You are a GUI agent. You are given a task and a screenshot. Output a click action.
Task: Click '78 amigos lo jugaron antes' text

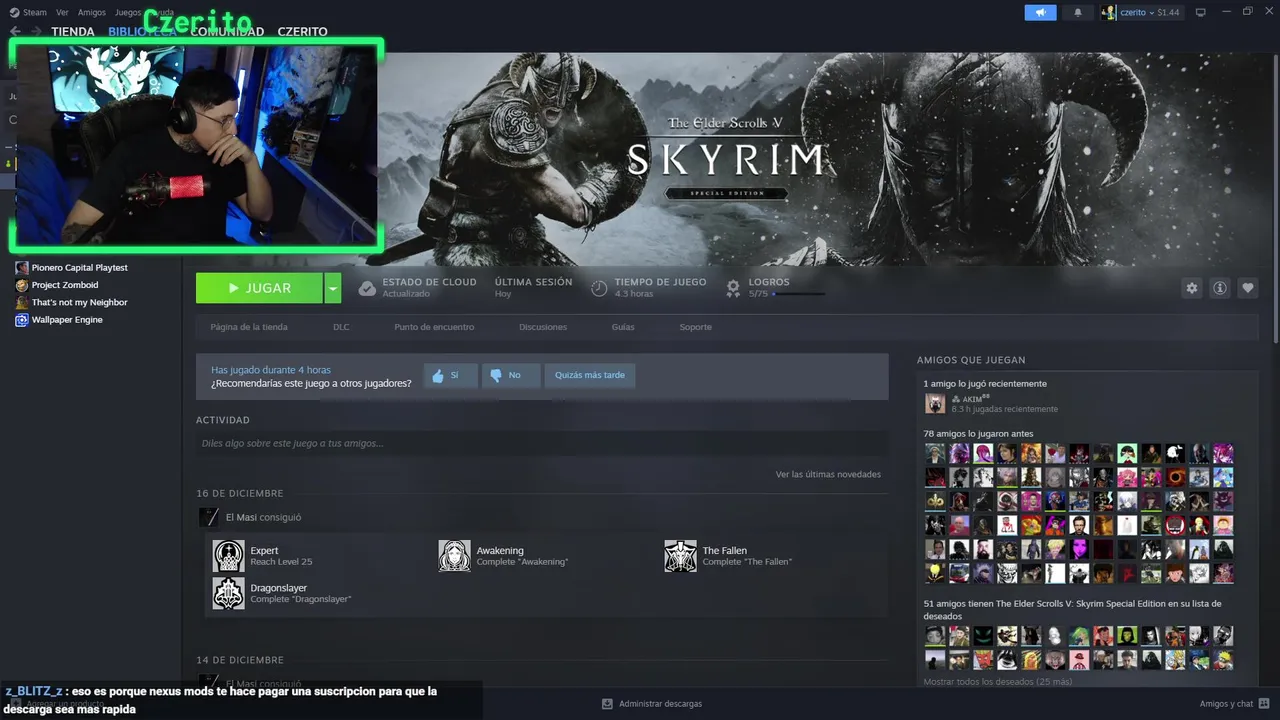(x=978, y=434)
